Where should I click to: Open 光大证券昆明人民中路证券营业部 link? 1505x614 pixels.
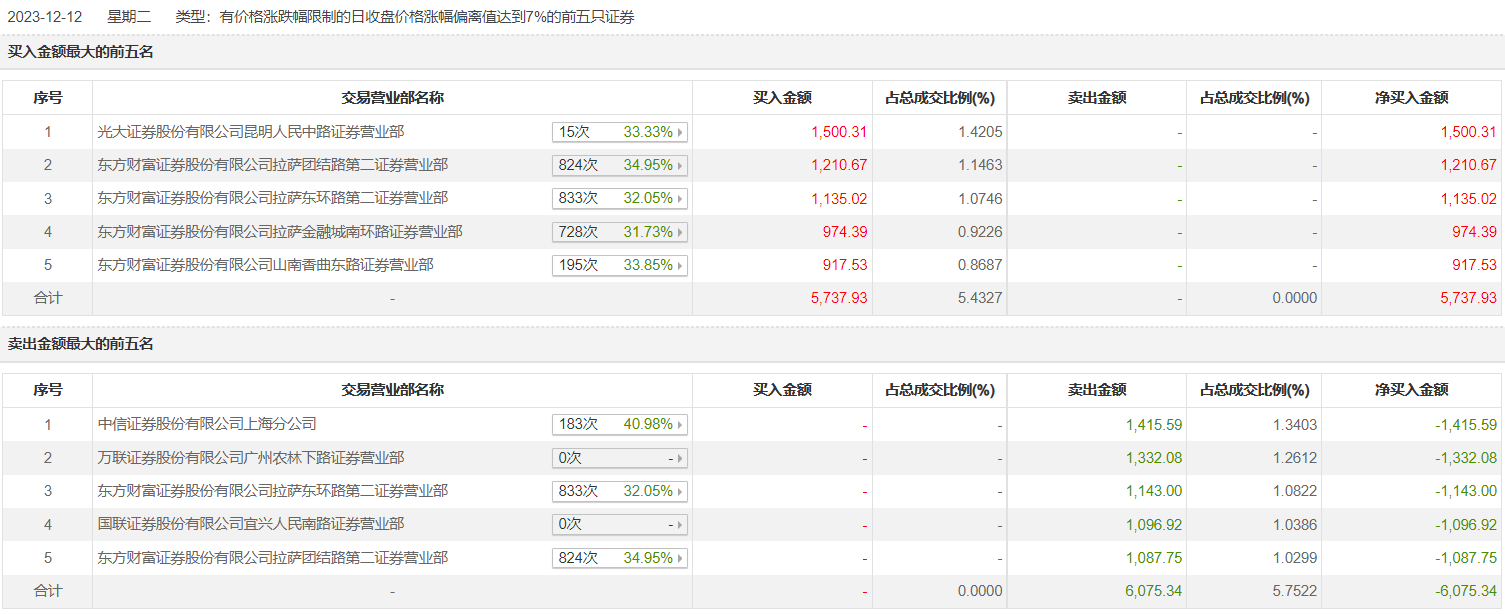[251, 132]
